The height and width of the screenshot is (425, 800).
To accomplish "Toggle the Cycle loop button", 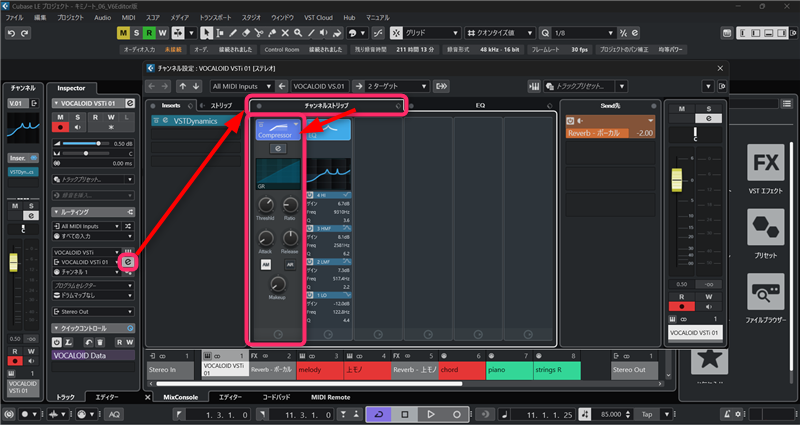I will [x=379, y=414].
